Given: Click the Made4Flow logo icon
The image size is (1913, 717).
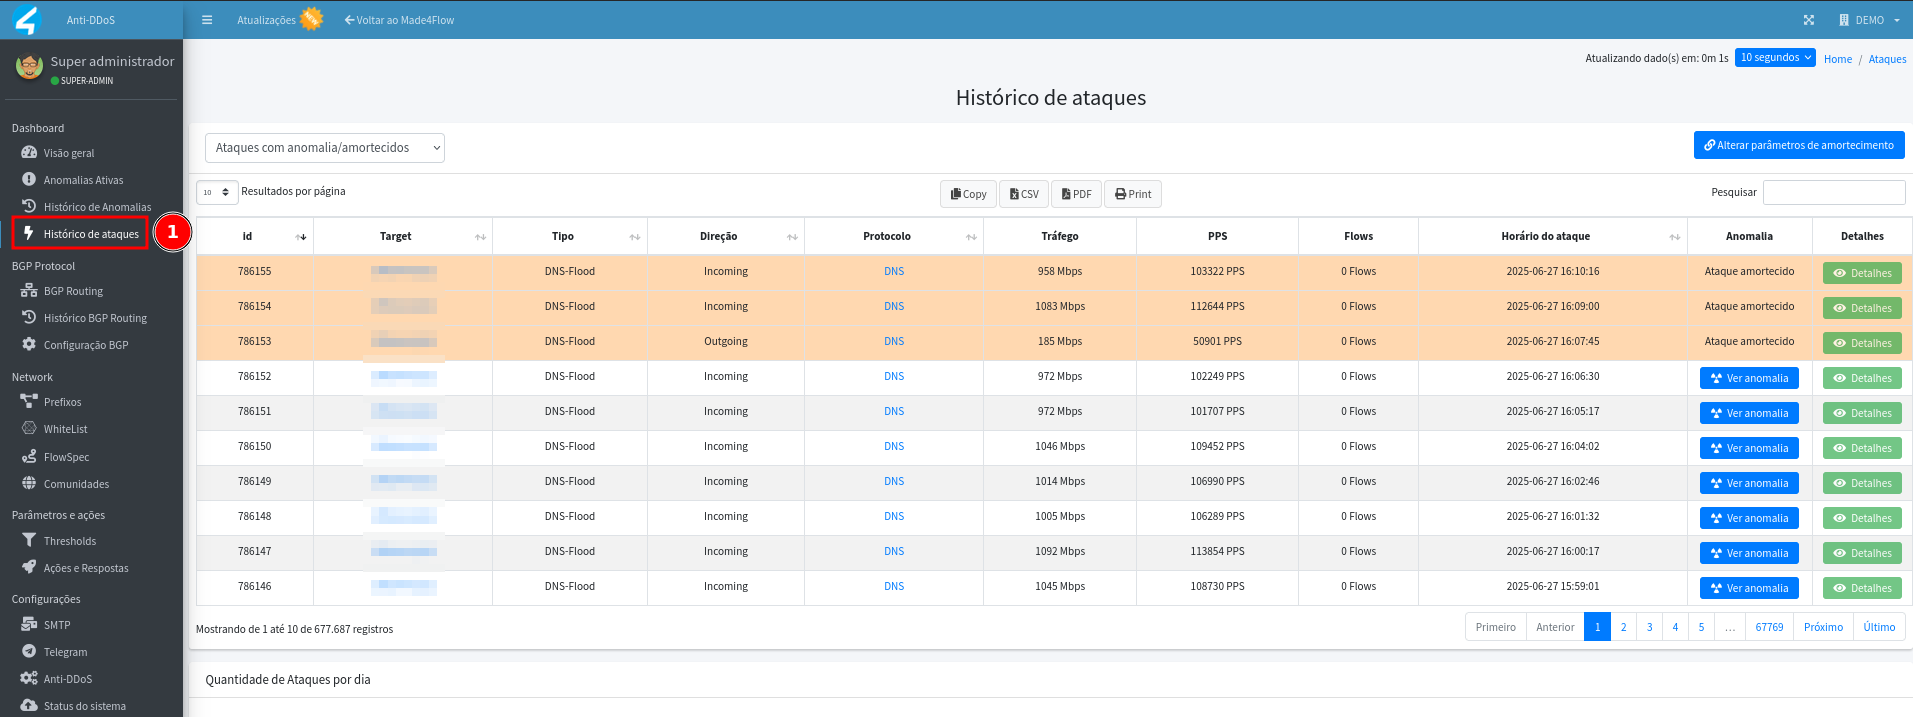Looking at the screenshot, I should [26, 20].
